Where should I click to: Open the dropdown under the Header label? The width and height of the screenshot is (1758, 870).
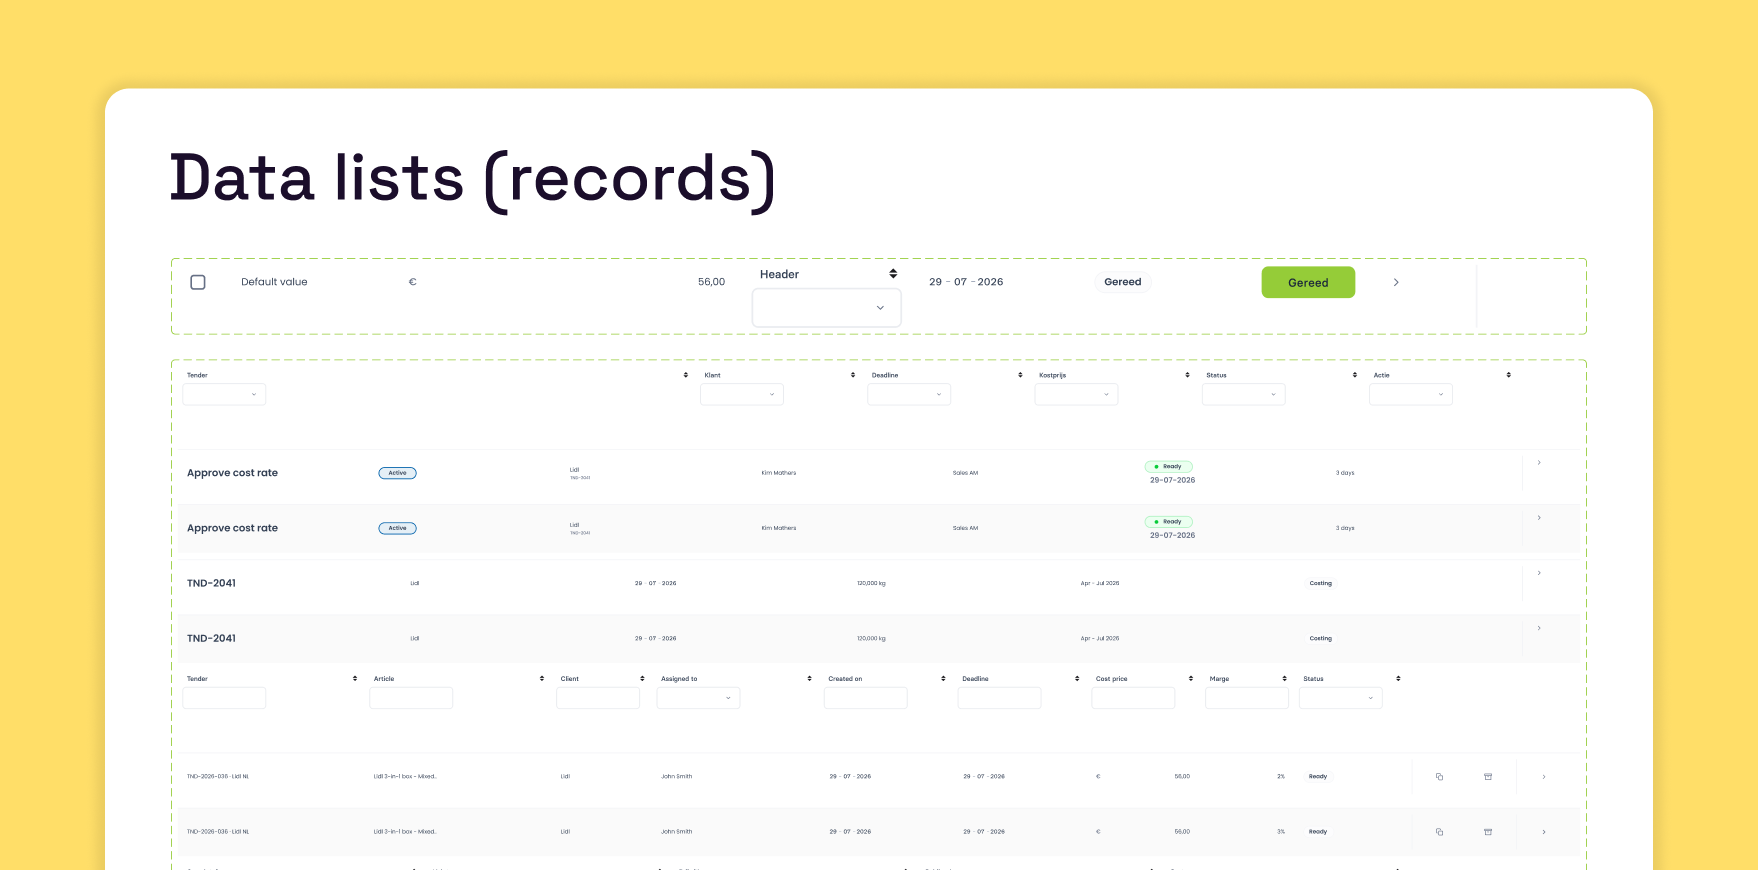pos(826,307)
